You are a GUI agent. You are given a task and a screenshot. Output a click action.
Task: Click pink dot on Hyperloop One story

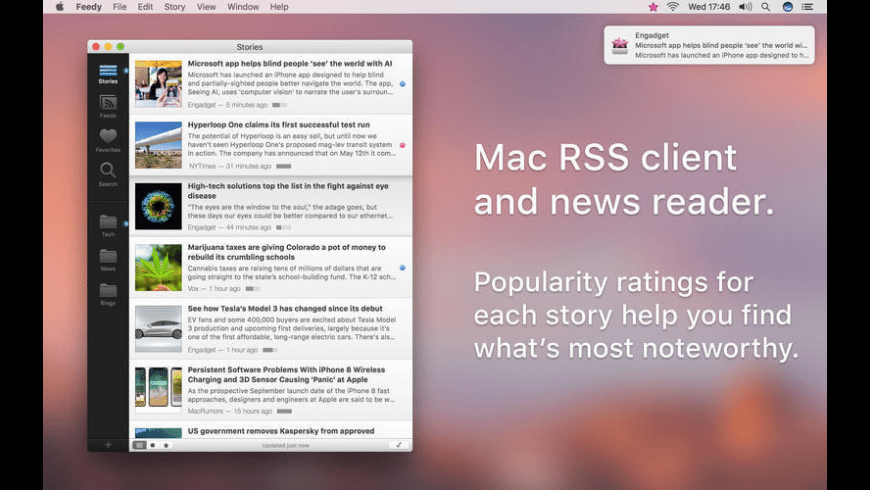(x=402, y=145)
